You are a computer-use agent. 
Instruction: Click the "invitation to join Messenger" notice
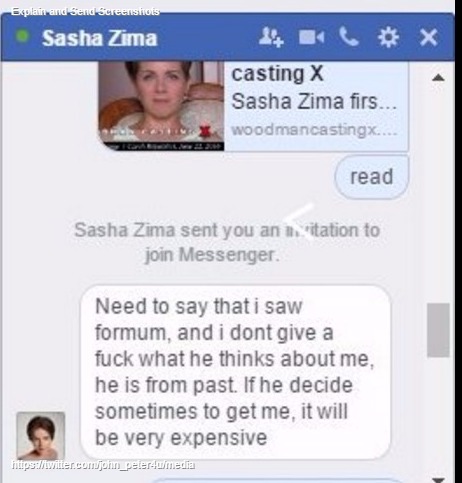coord(227,242)
